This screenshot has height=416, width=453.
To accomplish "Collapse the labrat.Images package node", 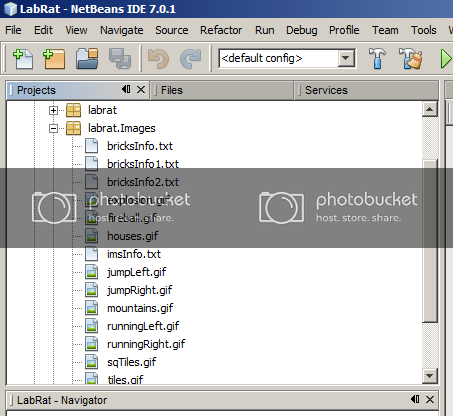I will point(53,128).
